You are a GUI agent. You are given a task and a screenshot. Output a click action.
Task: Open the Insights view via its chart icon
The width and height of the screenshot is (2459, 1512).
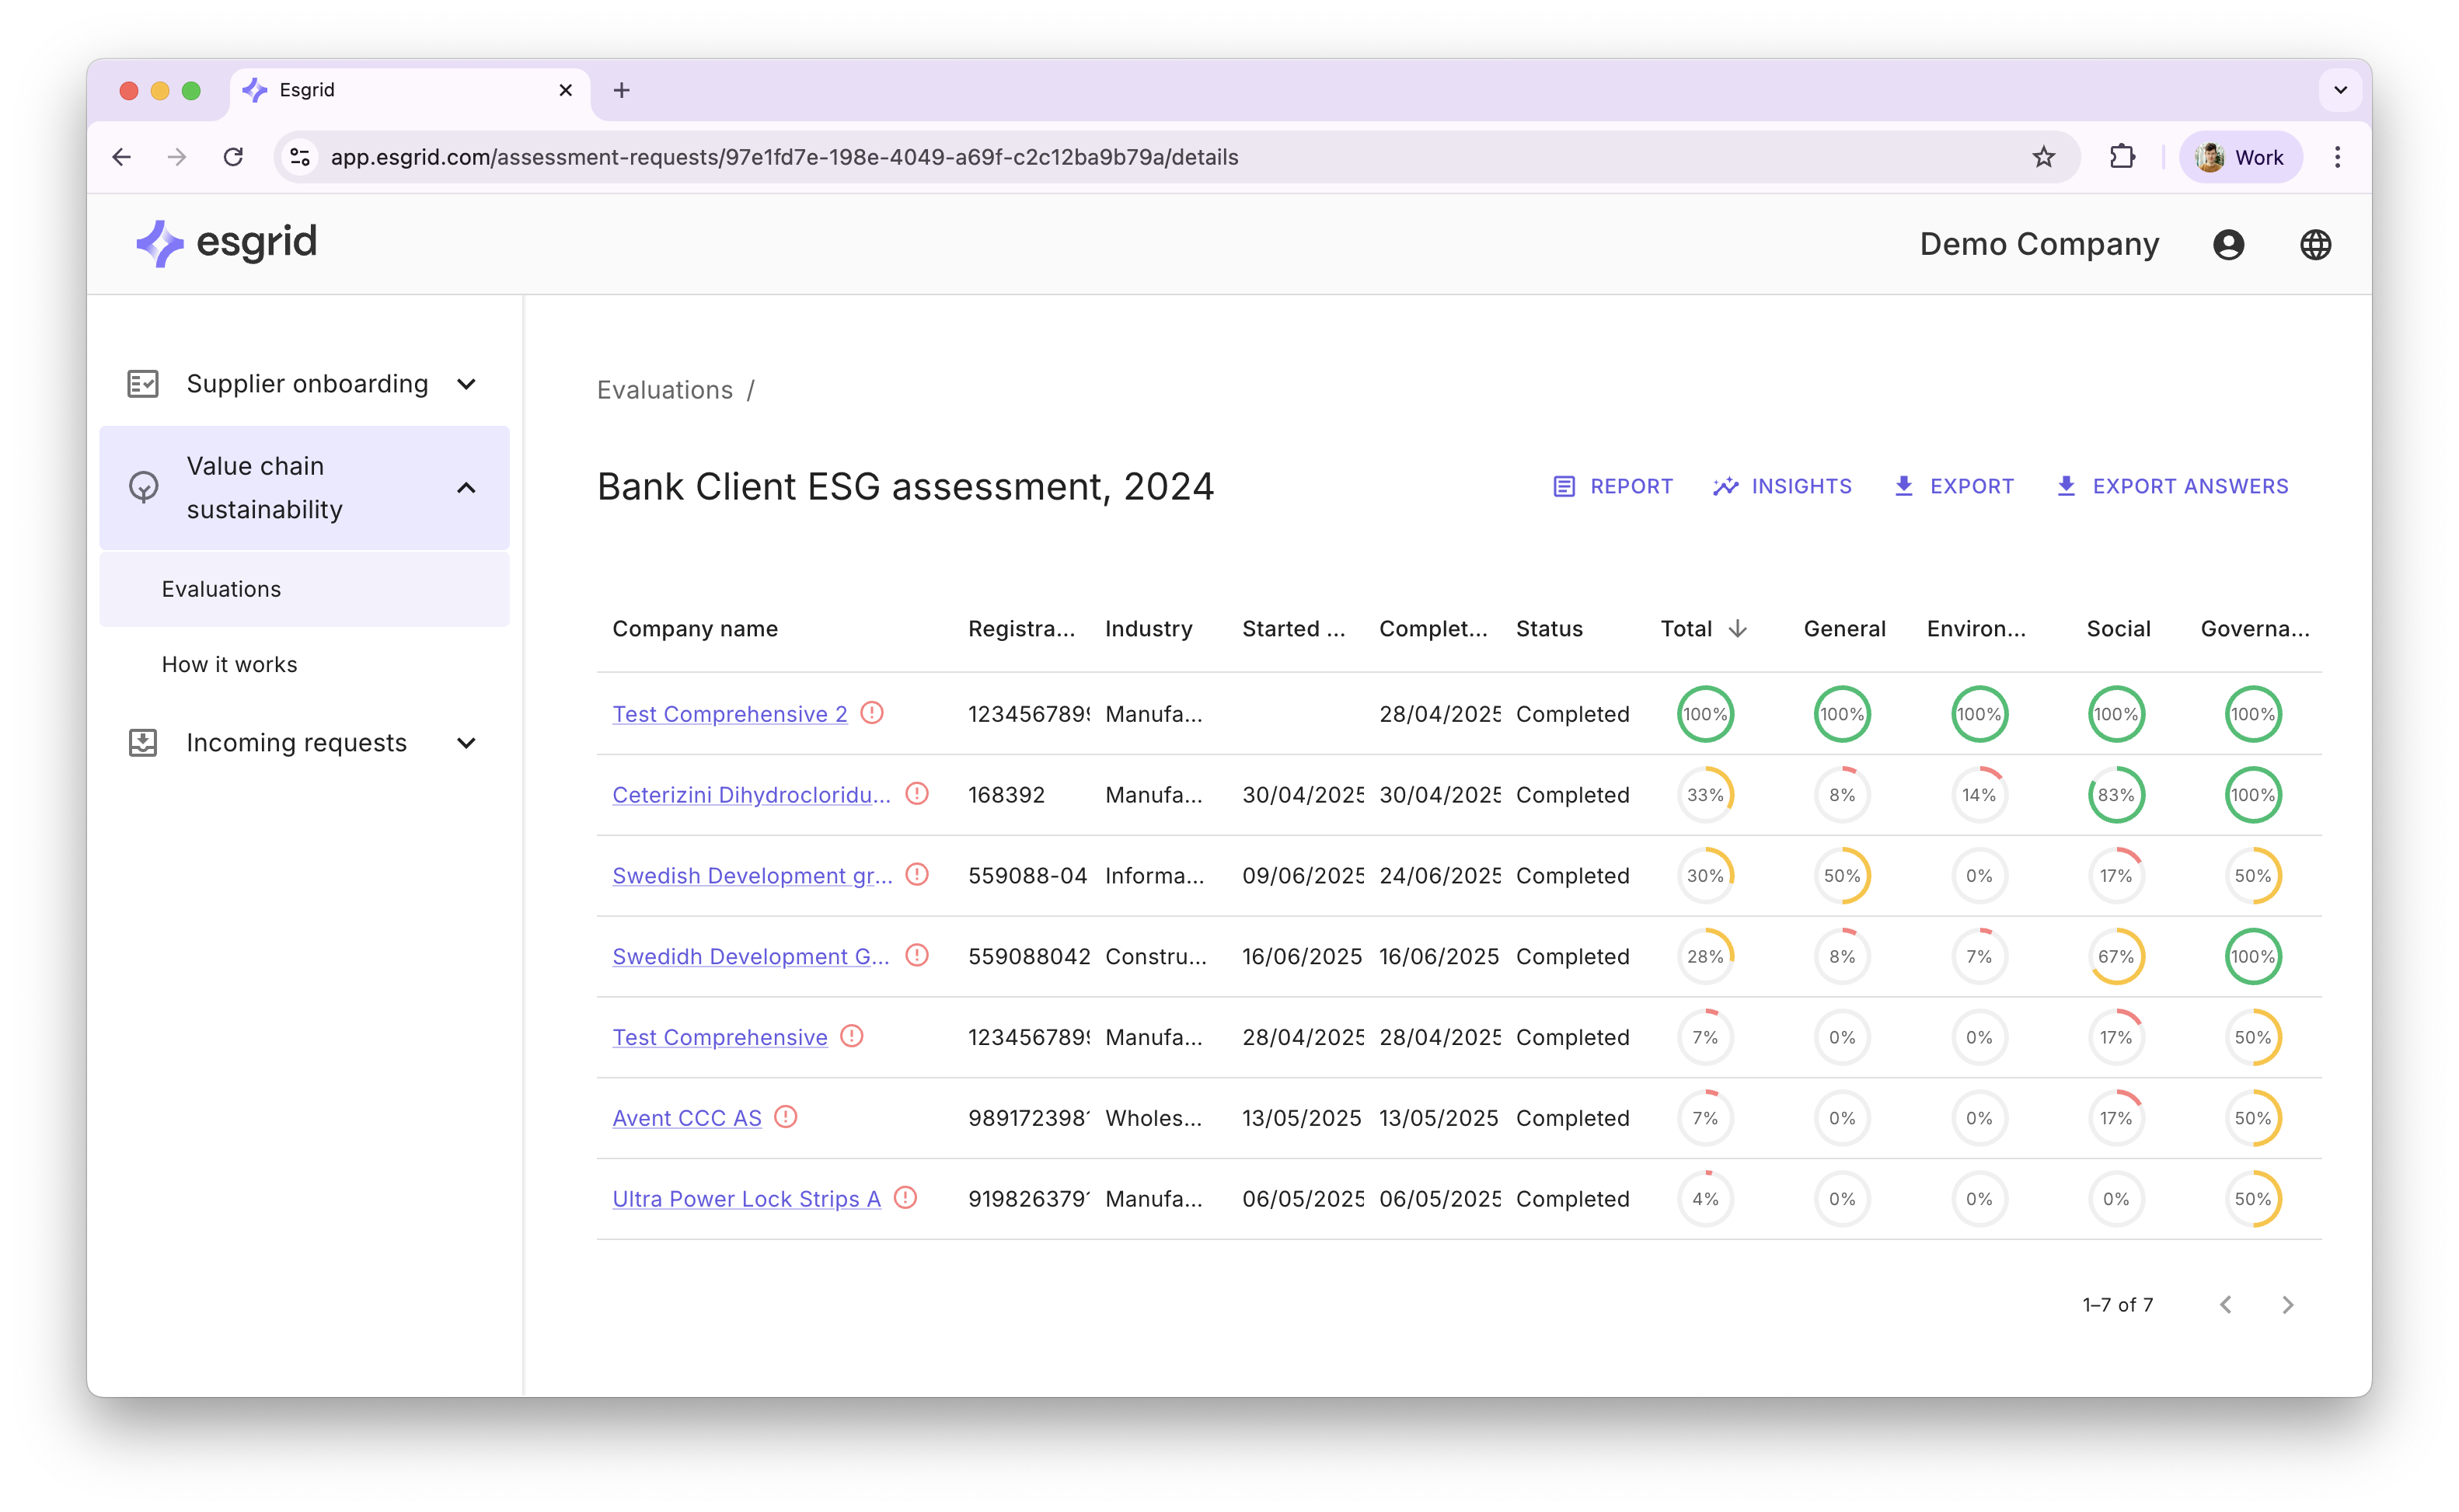coord(1726,486)
